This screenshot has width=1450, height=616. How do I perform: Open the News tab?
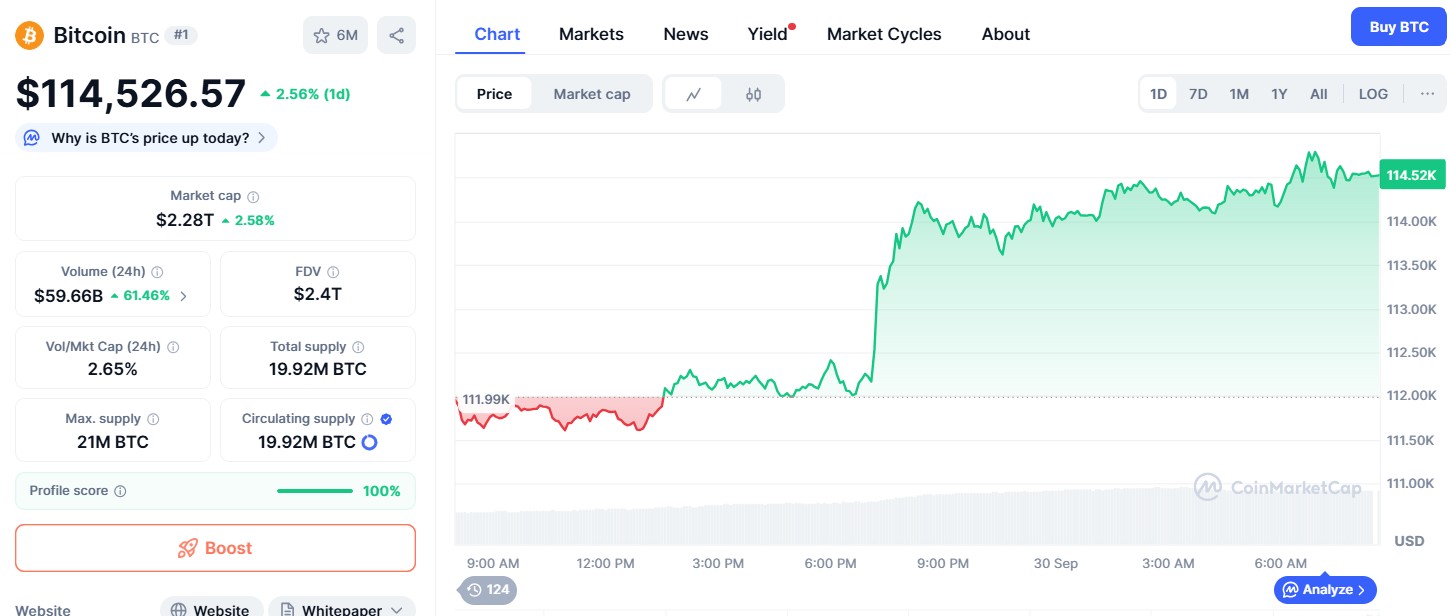(686, 34)
